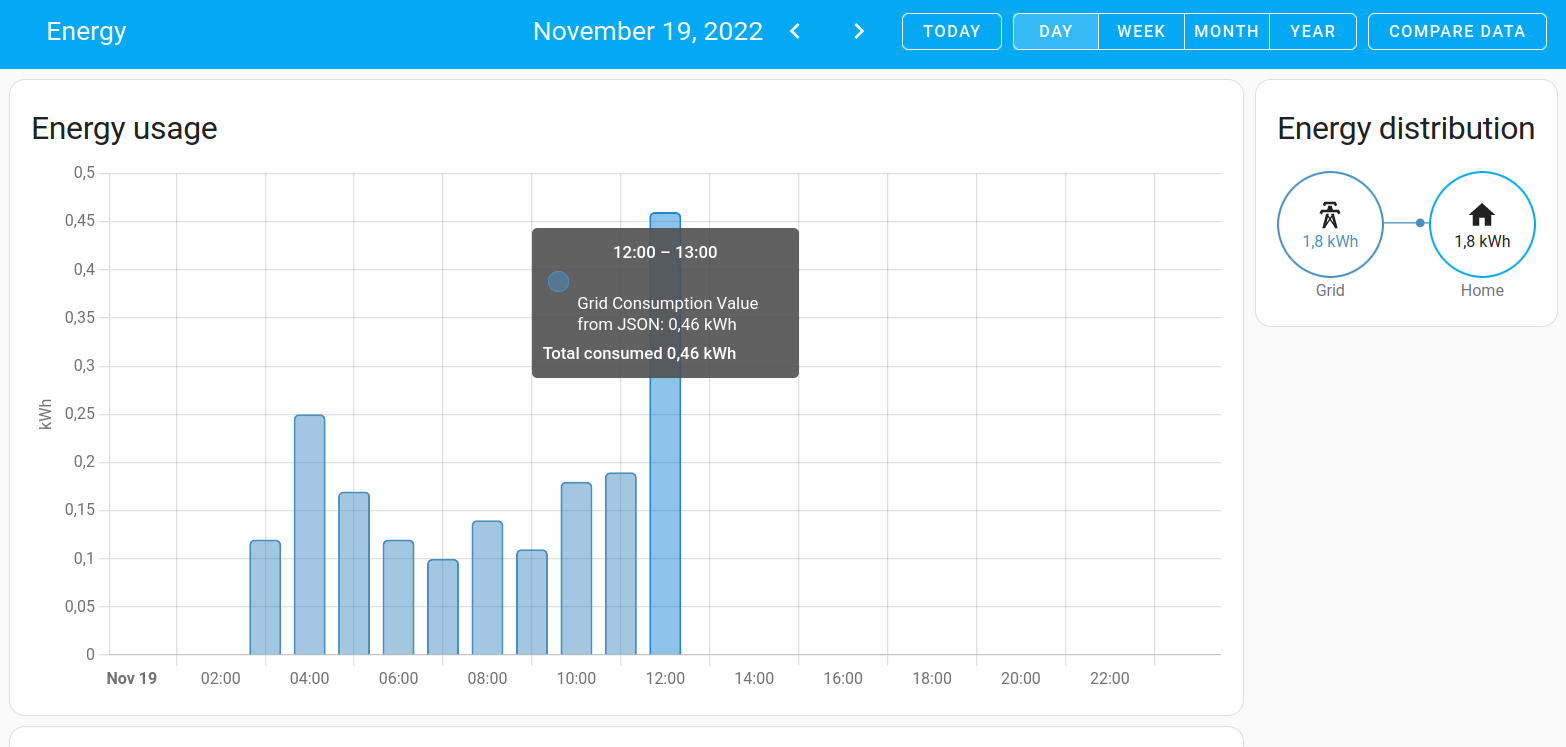Open the COMPARE DATA option
Viewport: 1566px width, 747px height.
click(1456, 31)
